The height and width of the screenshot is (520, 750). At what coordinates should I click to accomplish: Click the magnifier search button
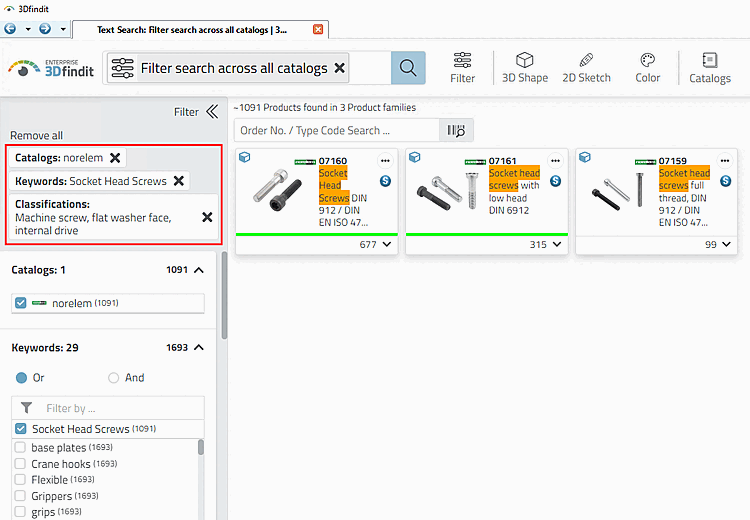408,68
